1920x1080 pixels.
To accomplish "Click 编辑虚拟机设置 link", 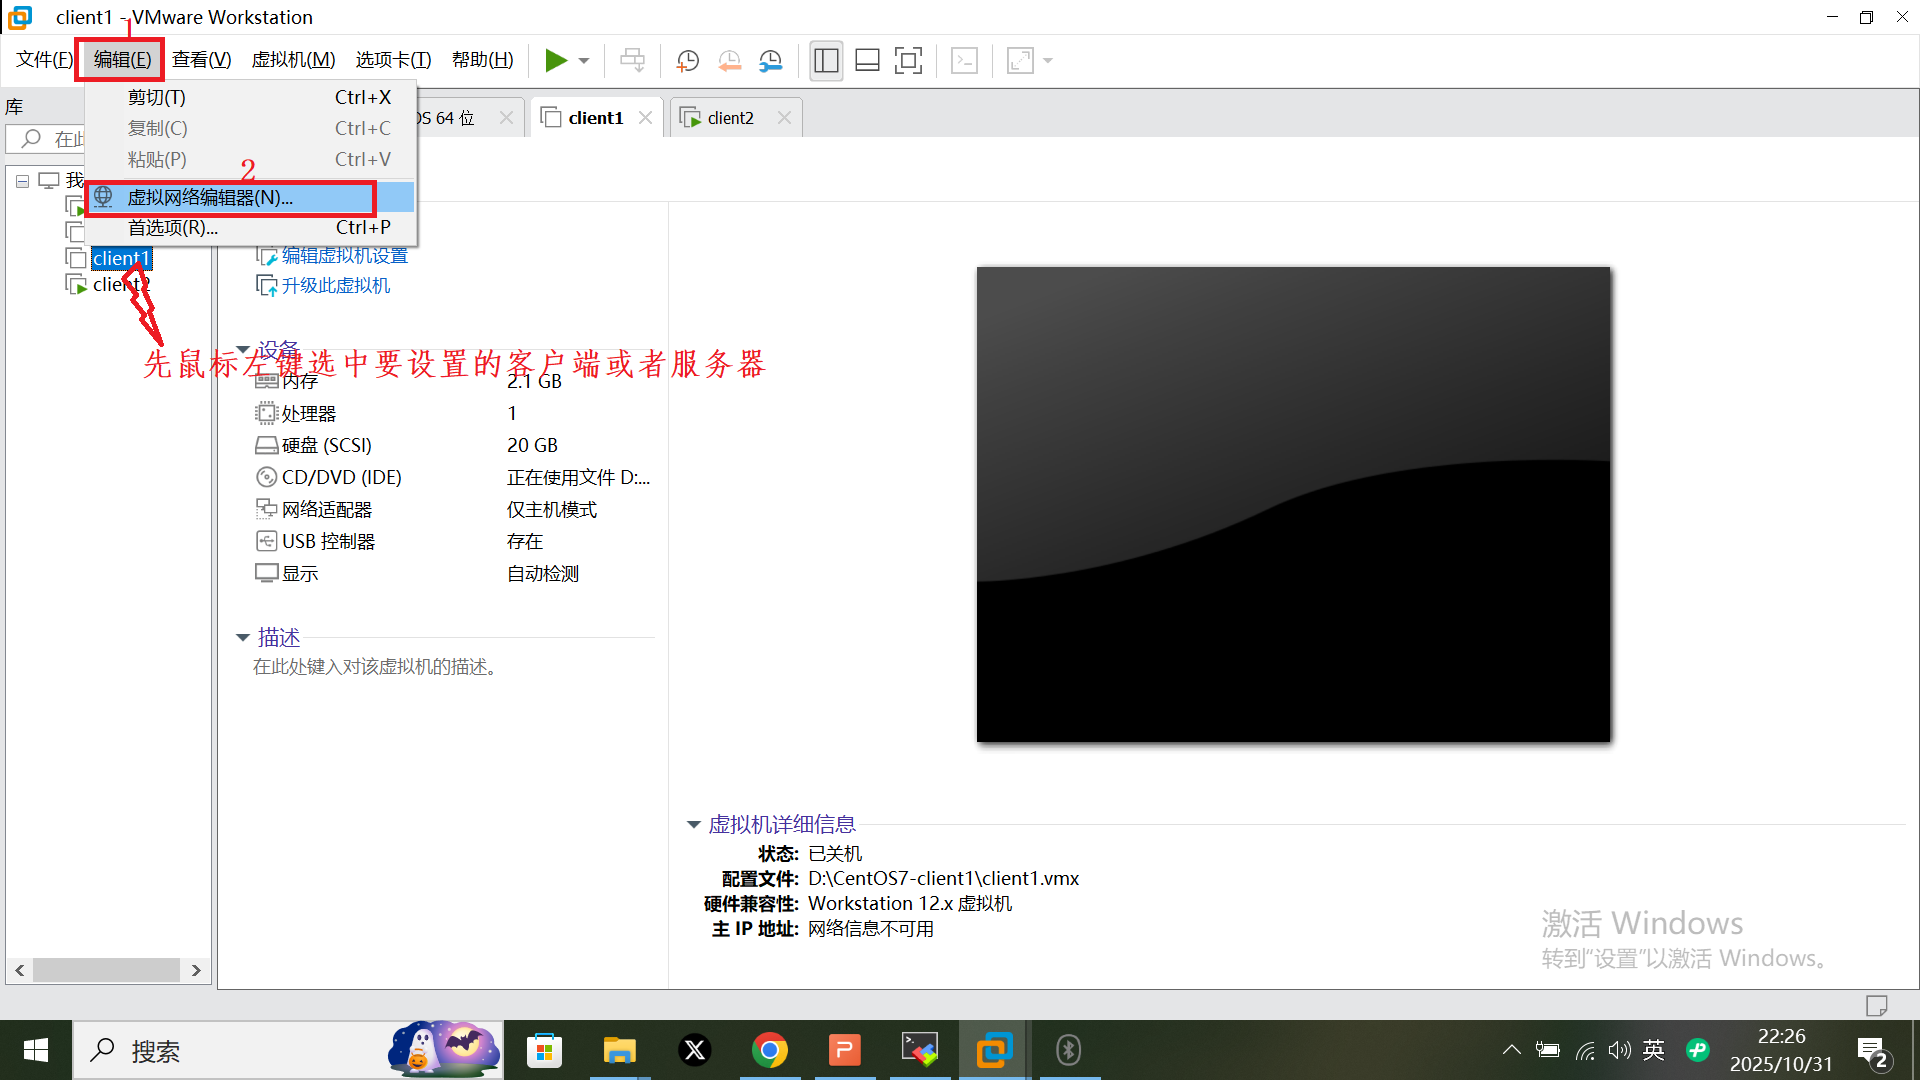I will pos(344,256).
